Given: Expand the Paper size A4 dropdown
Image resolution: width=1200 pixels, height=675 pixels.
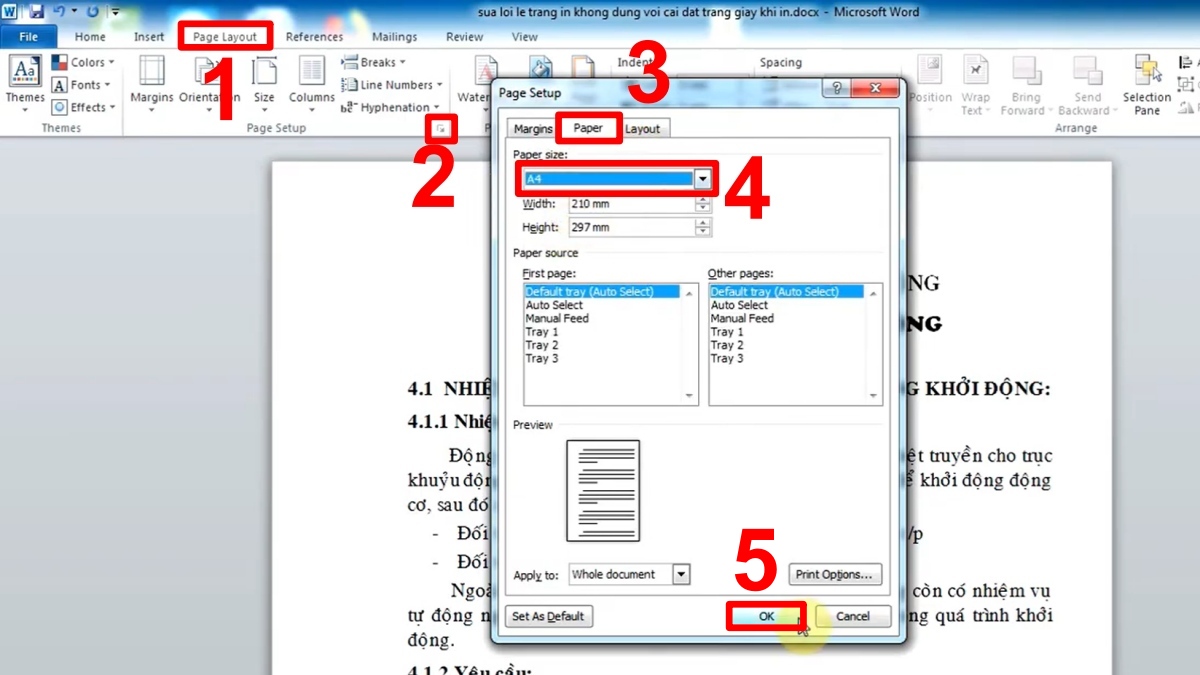Looking at the screenshot, I should tap(703, 179).
